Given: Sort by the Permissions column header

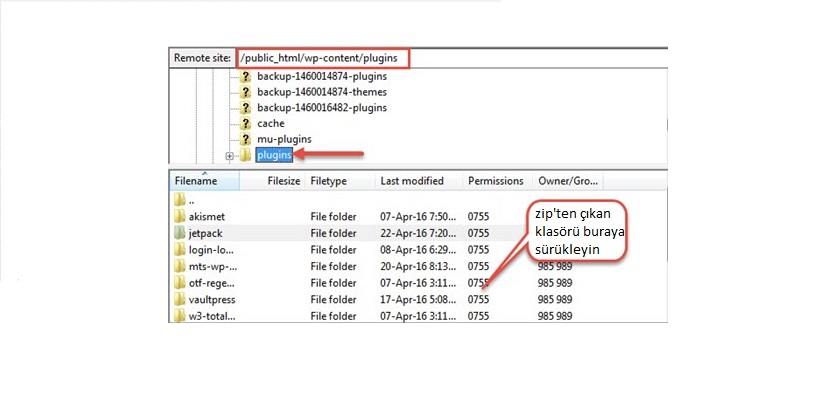Looking at the screenshot, I should (498, 181).
